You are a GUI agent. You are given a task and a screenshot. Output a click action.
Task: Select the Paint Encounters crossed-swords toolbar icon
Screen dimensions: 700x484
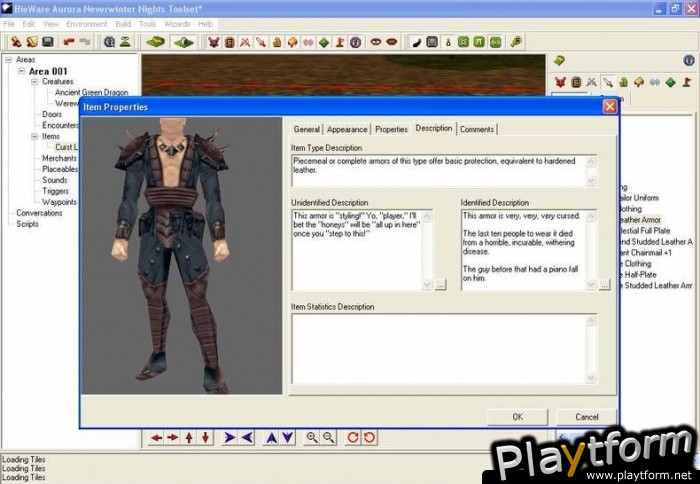pos(245,42)
